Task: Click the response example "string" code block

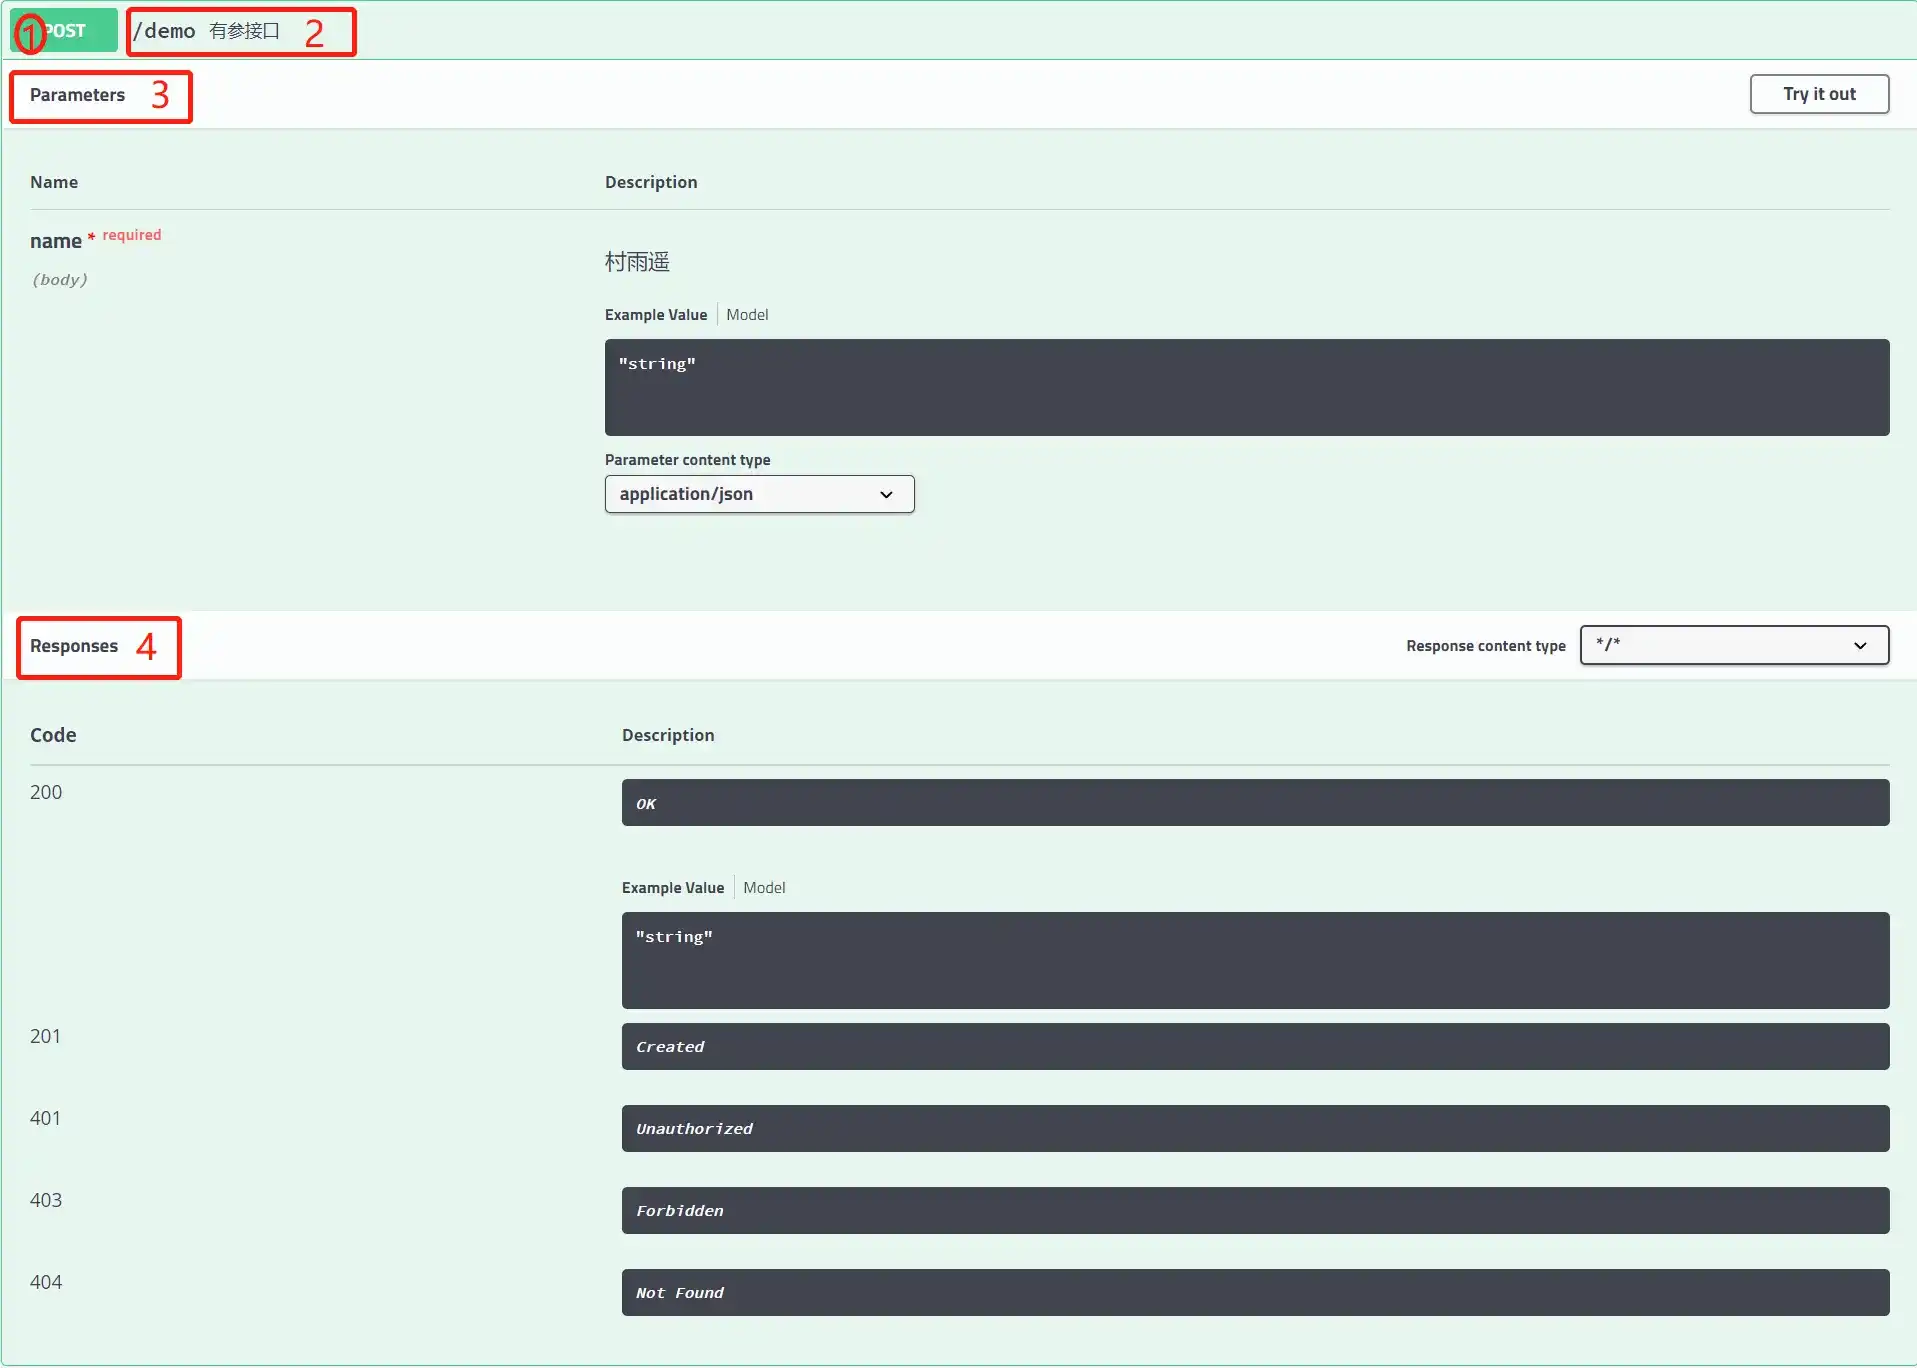Action: (1254, 960)
